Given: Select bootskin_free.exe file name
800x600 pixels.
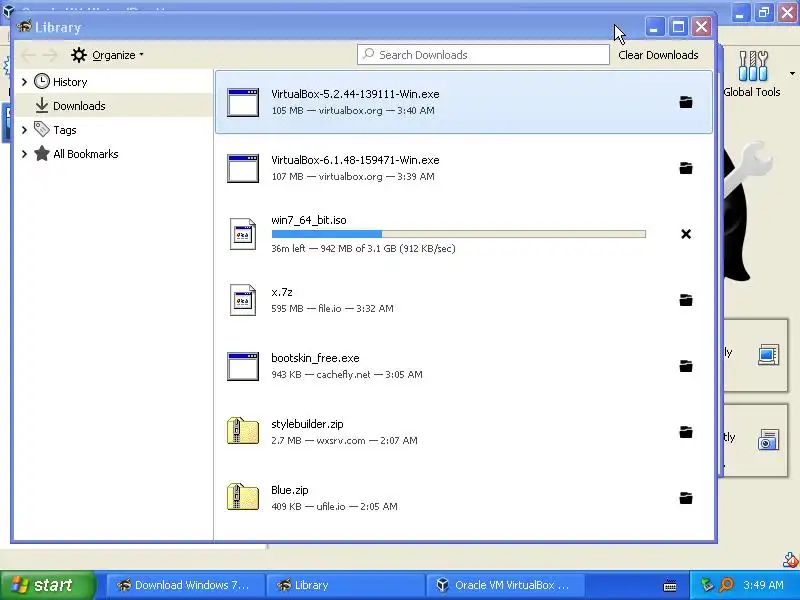Looking at the screenshot, I should [x=315, y=358].
